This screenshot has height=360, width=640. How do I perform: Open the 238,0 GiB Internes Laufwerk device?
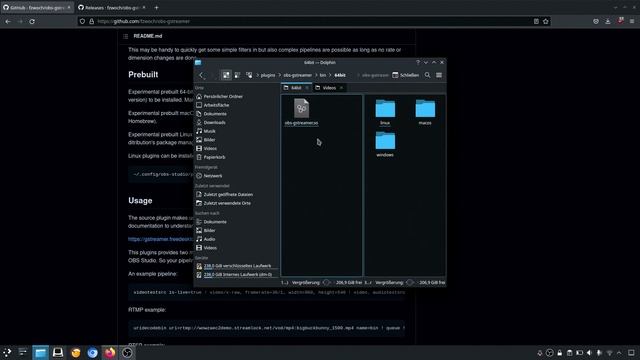pyautogui.click(x=236, y=275)
